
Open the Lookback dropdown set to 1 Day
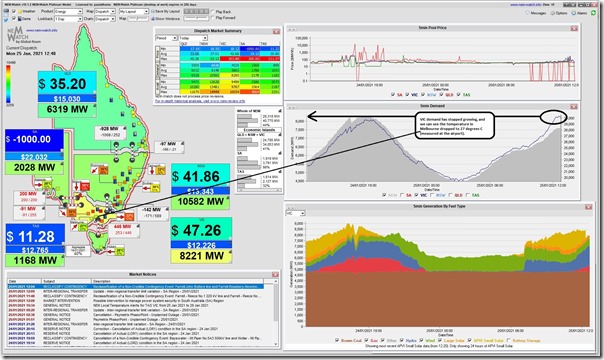(69, 18)
